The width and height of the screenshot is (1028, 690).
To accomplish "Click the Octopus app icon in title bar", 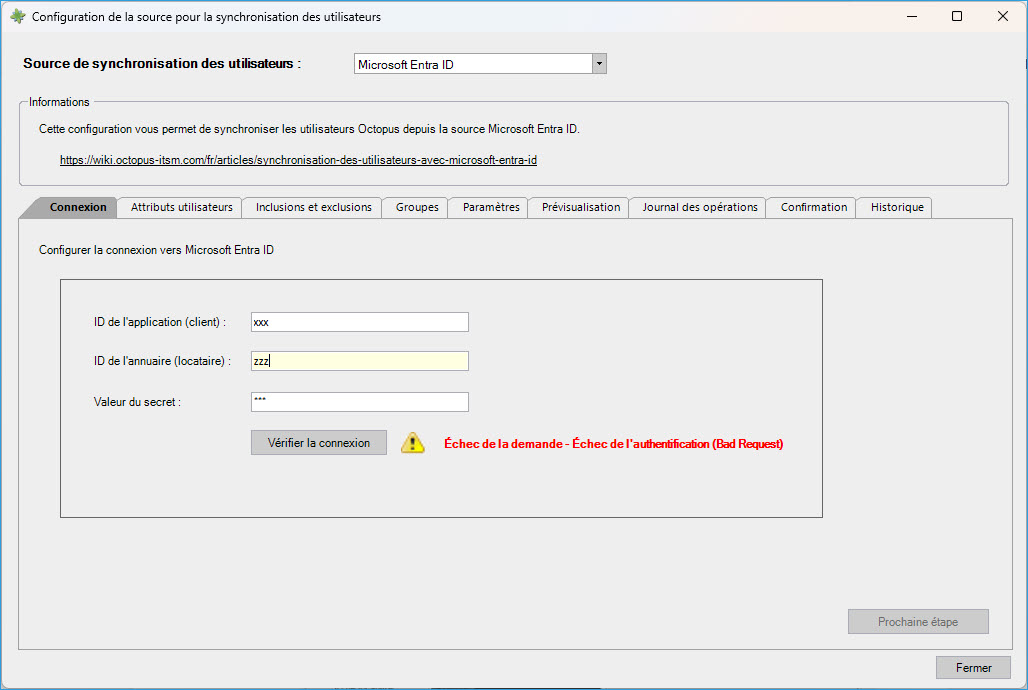I will (17, 17).
